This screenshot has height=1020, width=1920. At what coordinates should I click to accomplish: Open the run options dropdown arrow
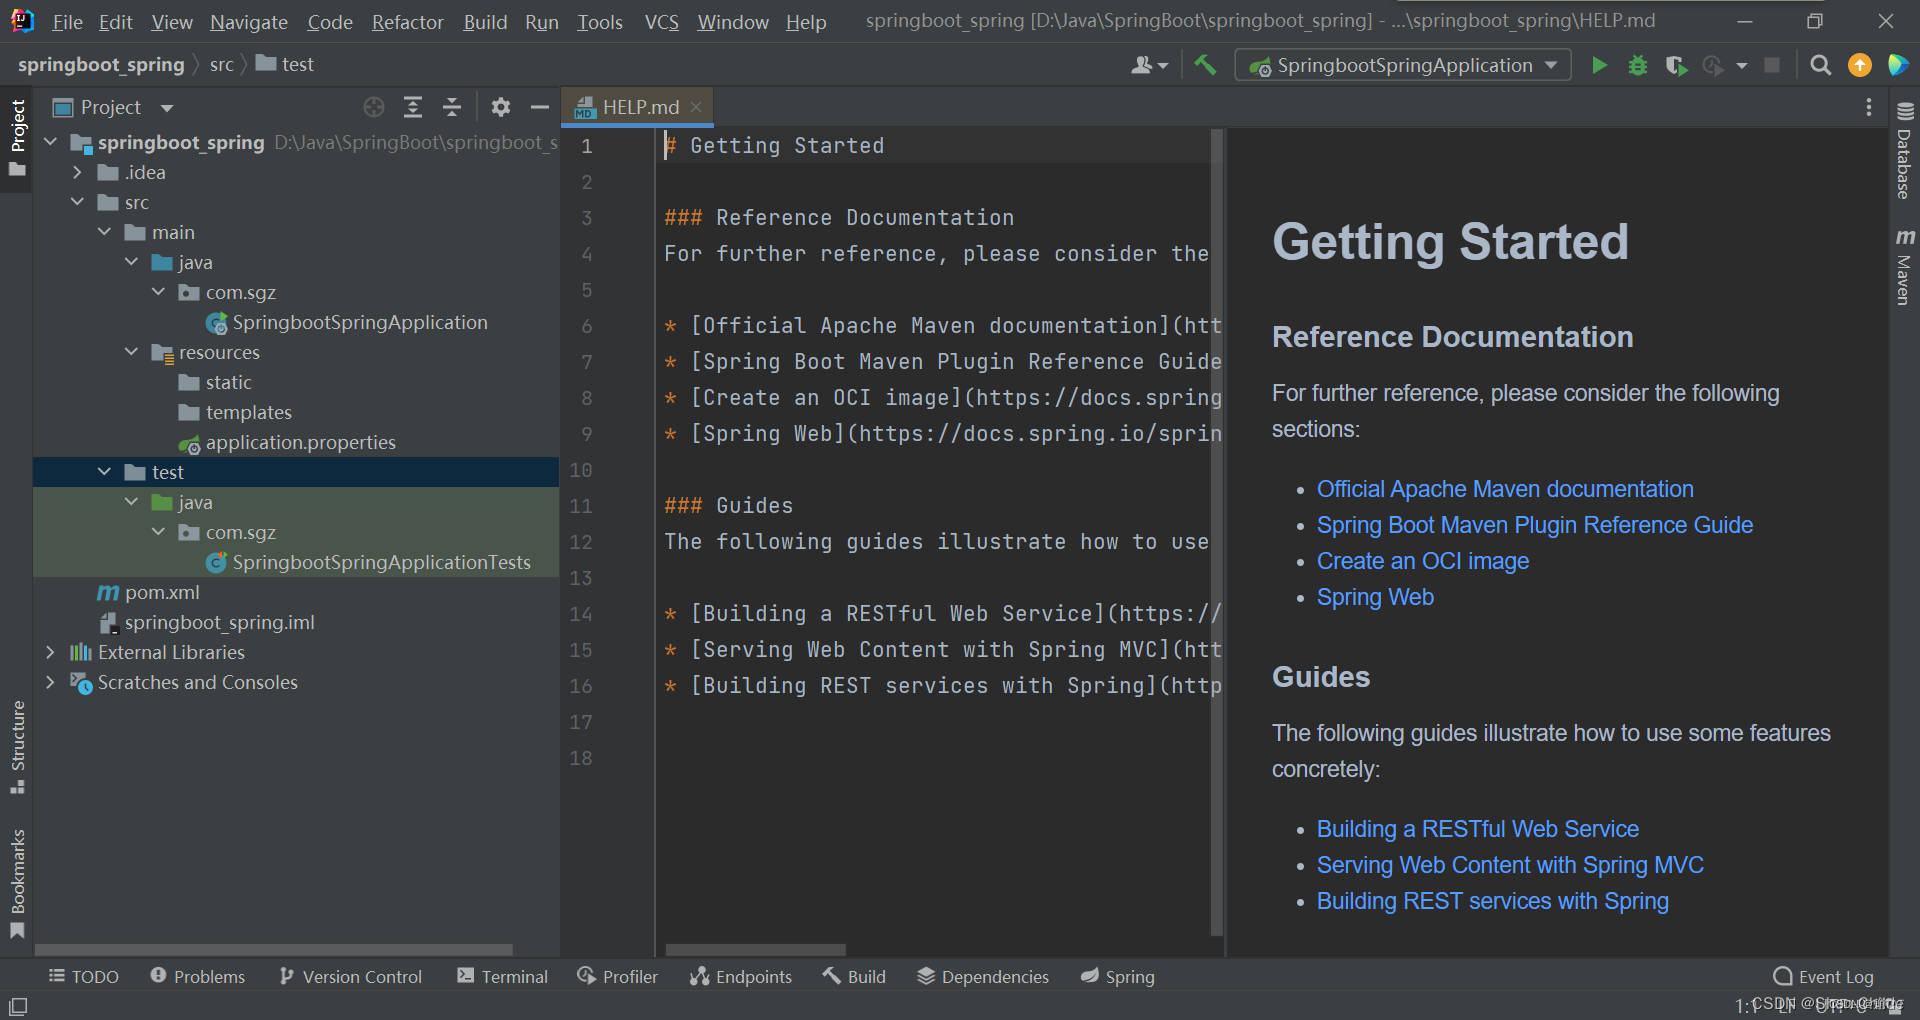pos(1742,65)
